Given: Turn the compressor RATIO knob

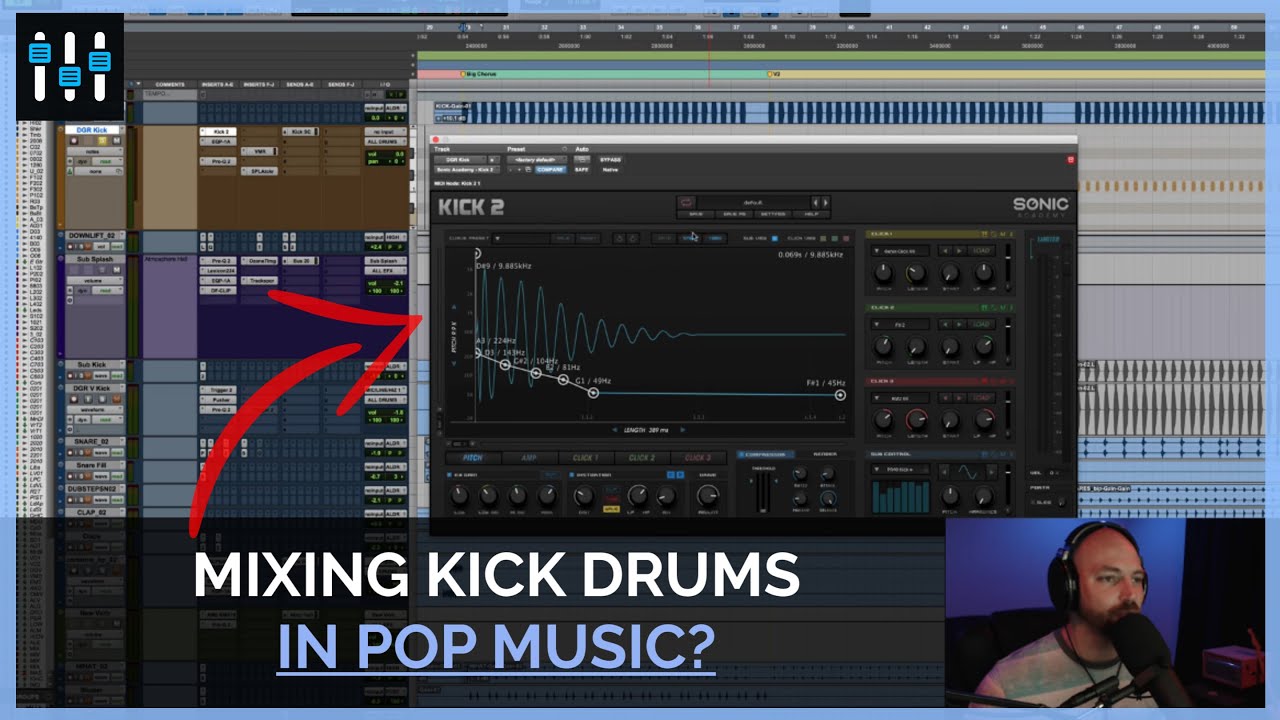Looking at the screenshot, I should (x=799, y=474).
